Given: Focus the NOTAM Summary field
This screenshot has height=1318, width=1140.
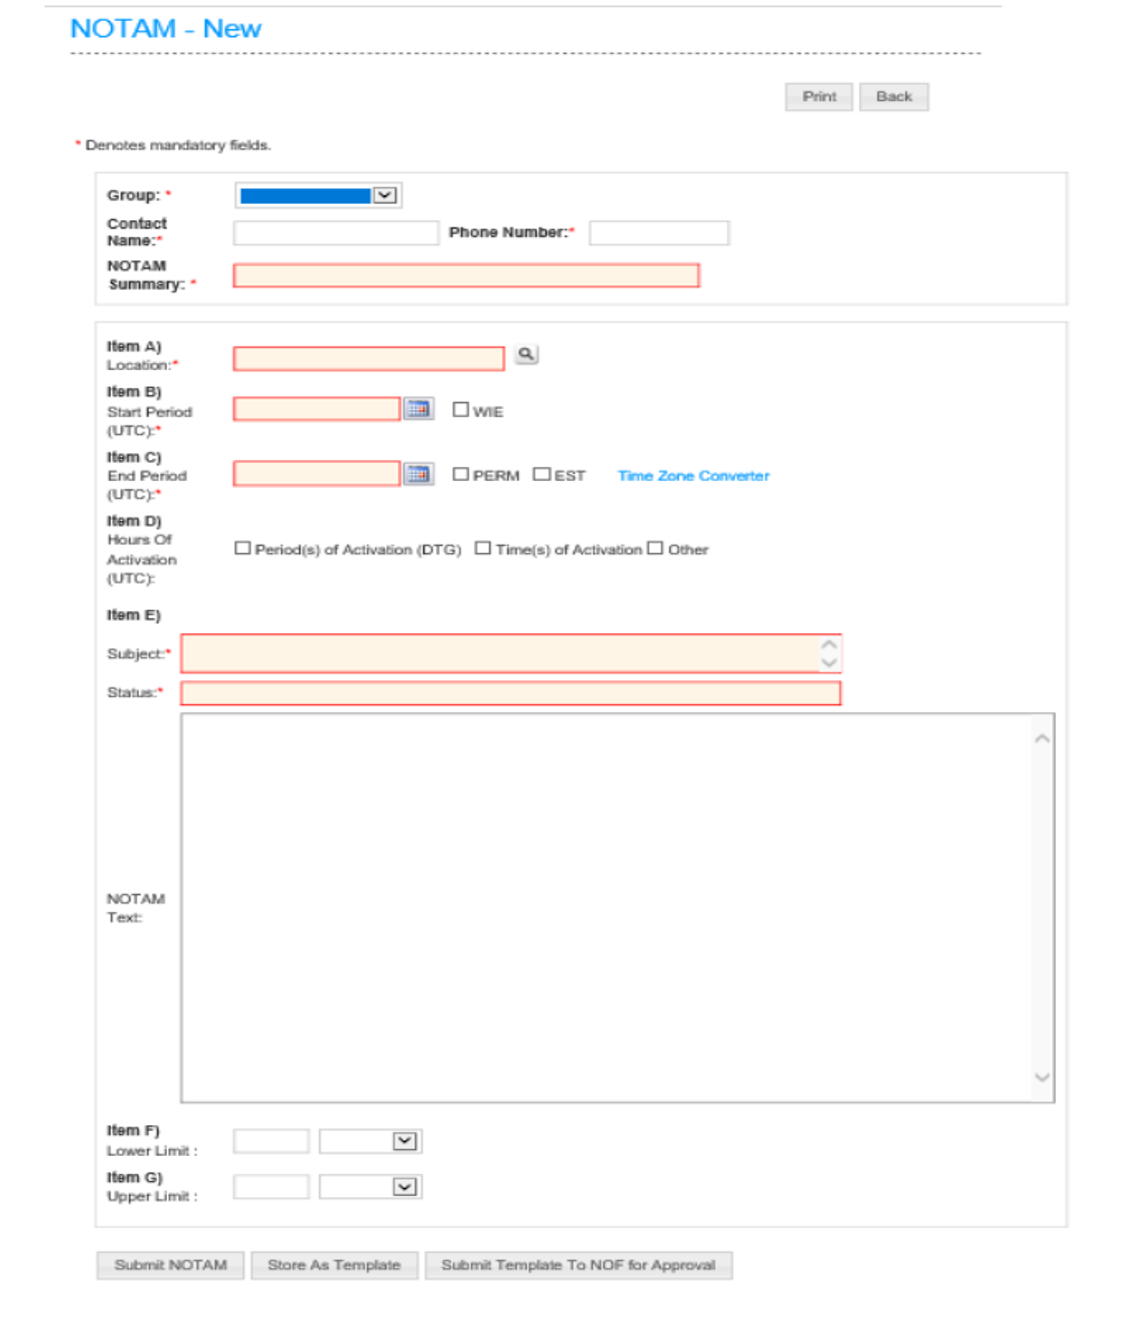Looking at the screenshot, I should [466, 275].
